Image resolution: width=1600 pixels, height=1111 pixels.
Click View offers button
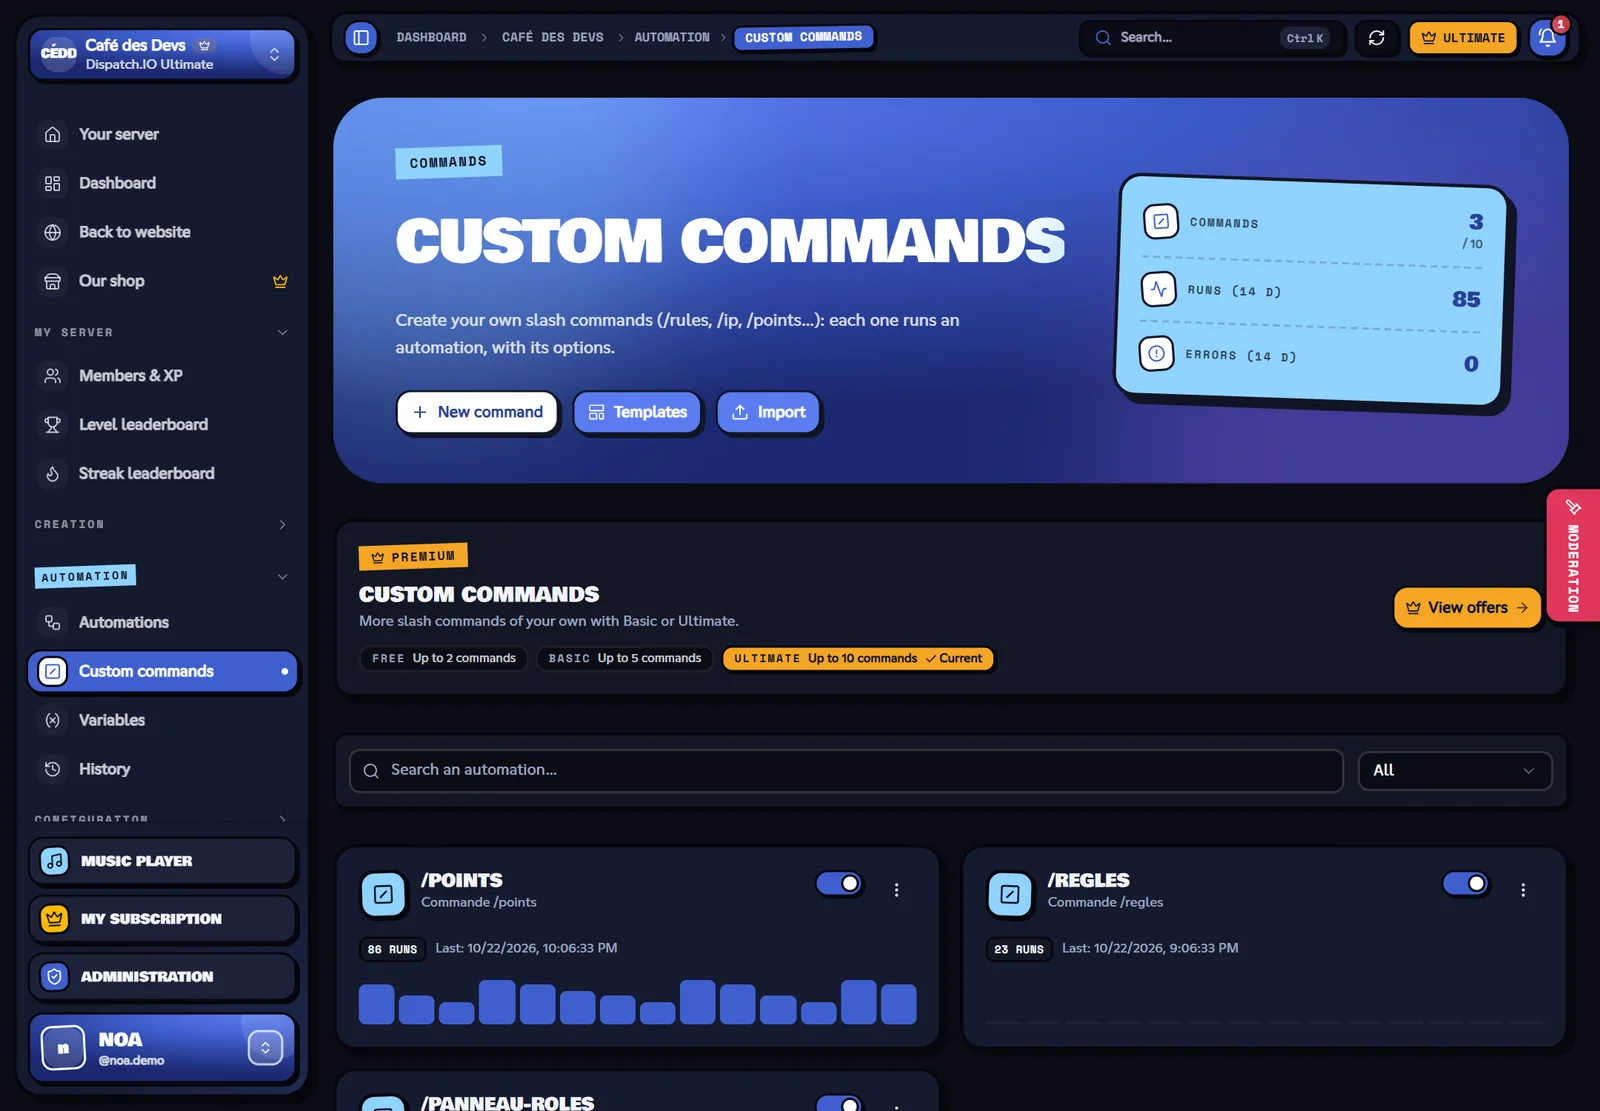pos(1467,608)
